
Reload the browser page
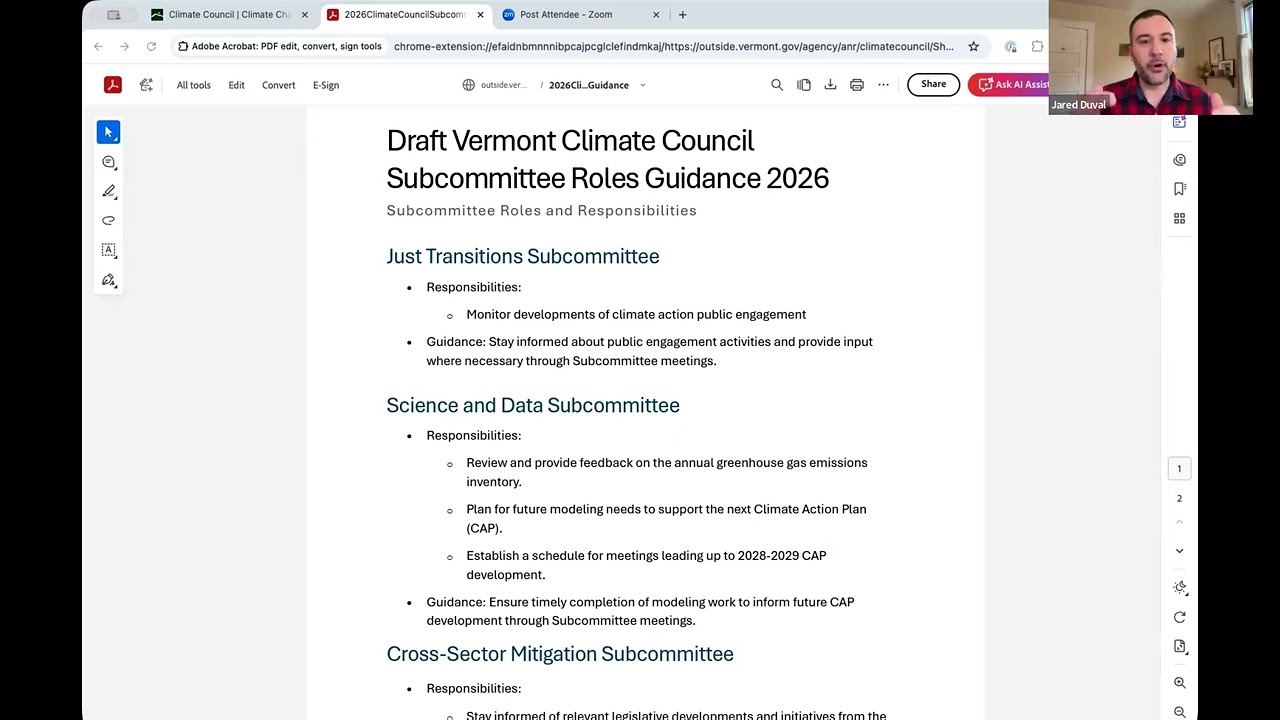[151, 46]
